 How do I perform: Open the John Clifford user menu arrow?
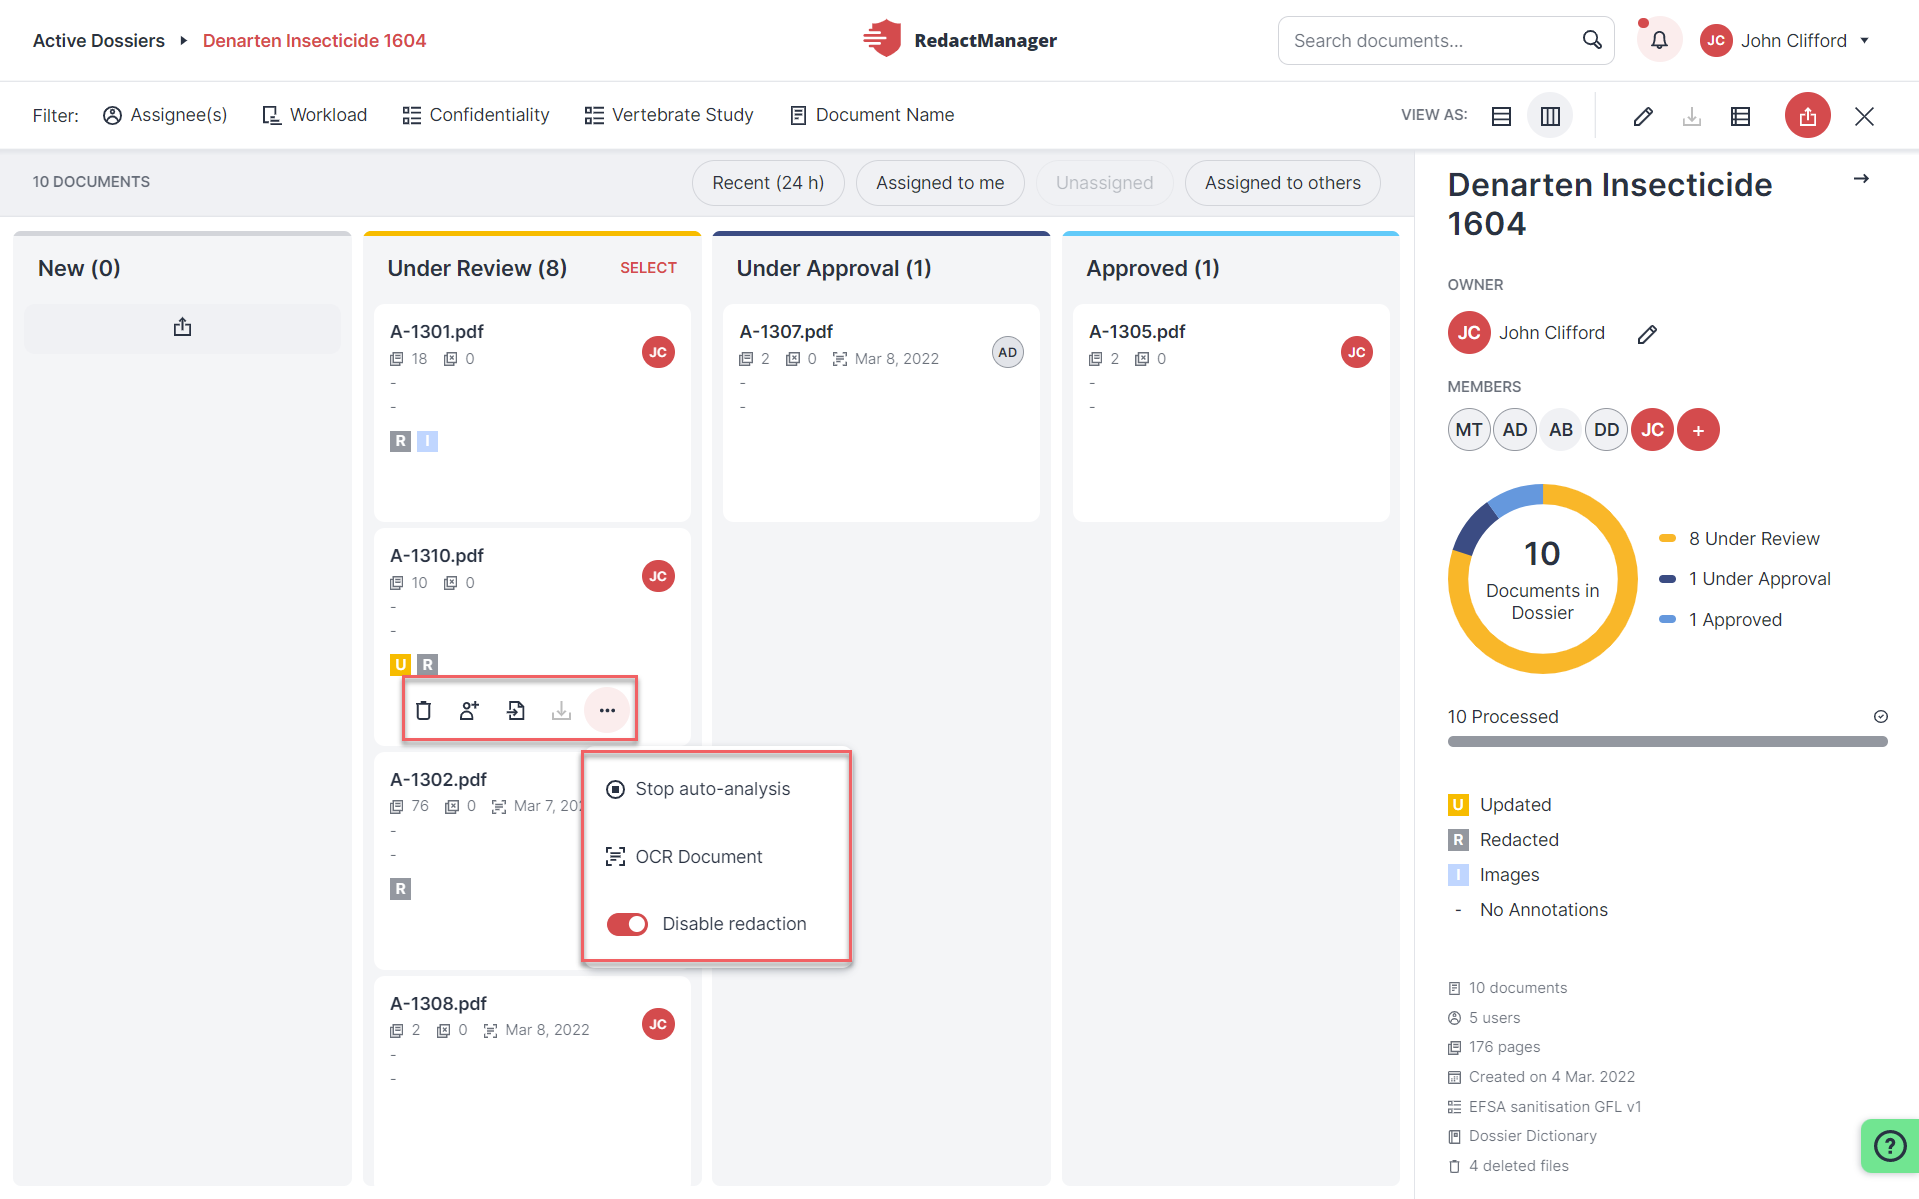pos(1864,41)
